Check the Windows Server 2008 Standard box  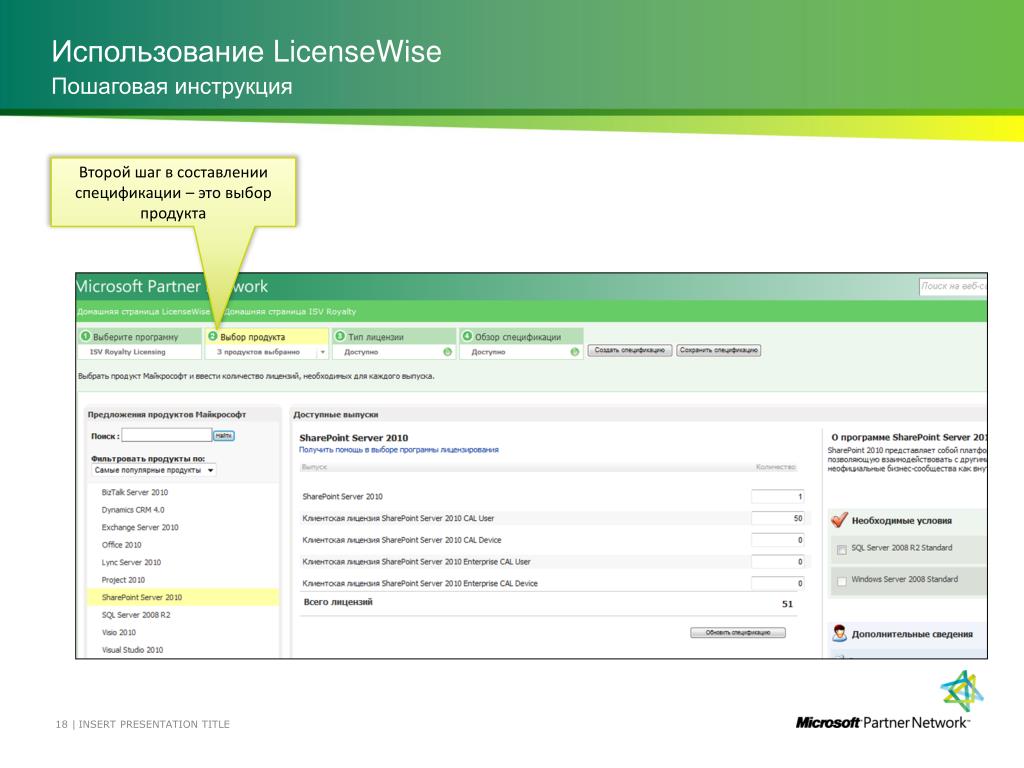pyautogui.click(x=842, y=581)
